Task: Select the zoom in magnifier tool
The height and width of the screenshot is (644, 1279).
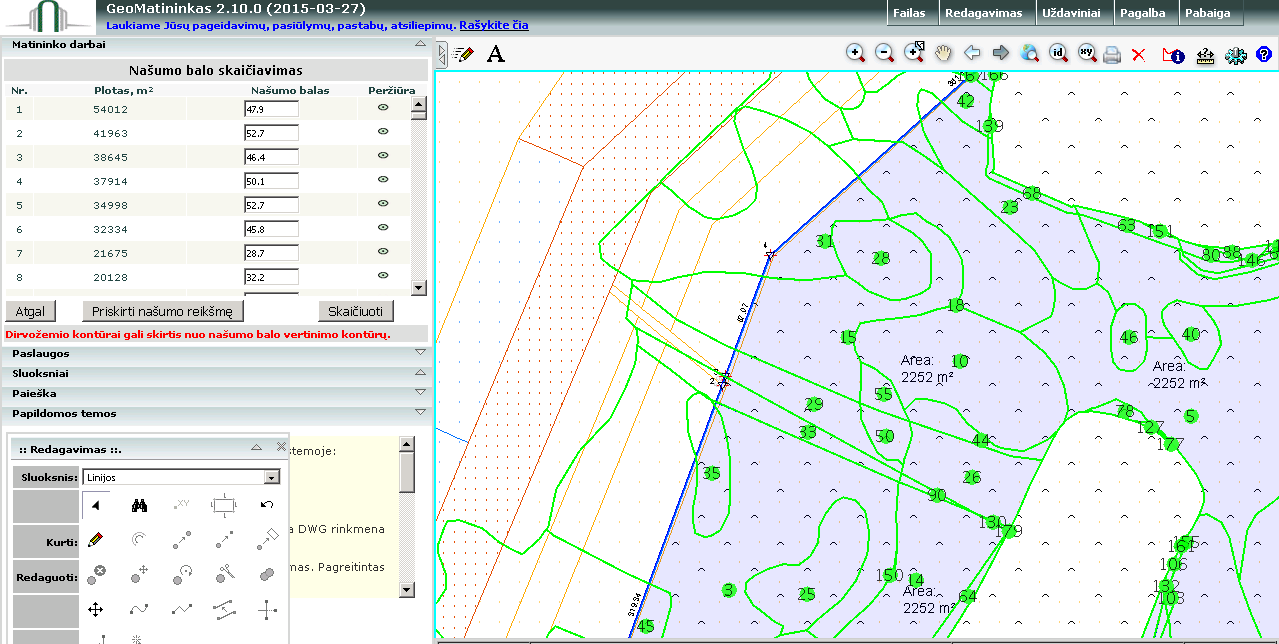Action: pyautogui.click(x=855, y=54)
